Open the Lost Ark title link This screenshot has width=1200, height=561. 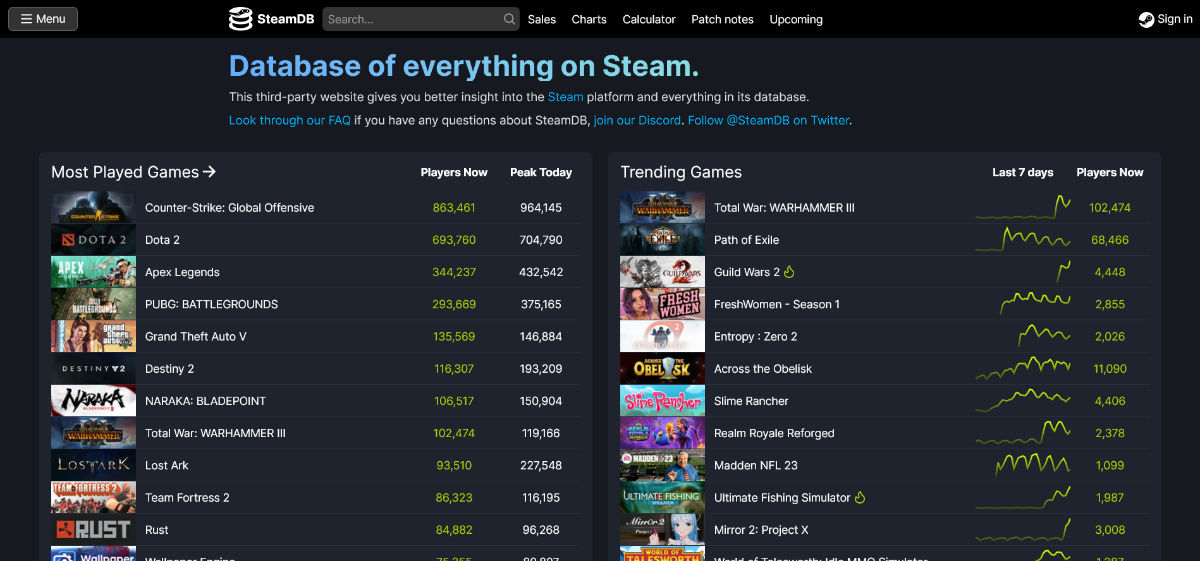point(166,465)
